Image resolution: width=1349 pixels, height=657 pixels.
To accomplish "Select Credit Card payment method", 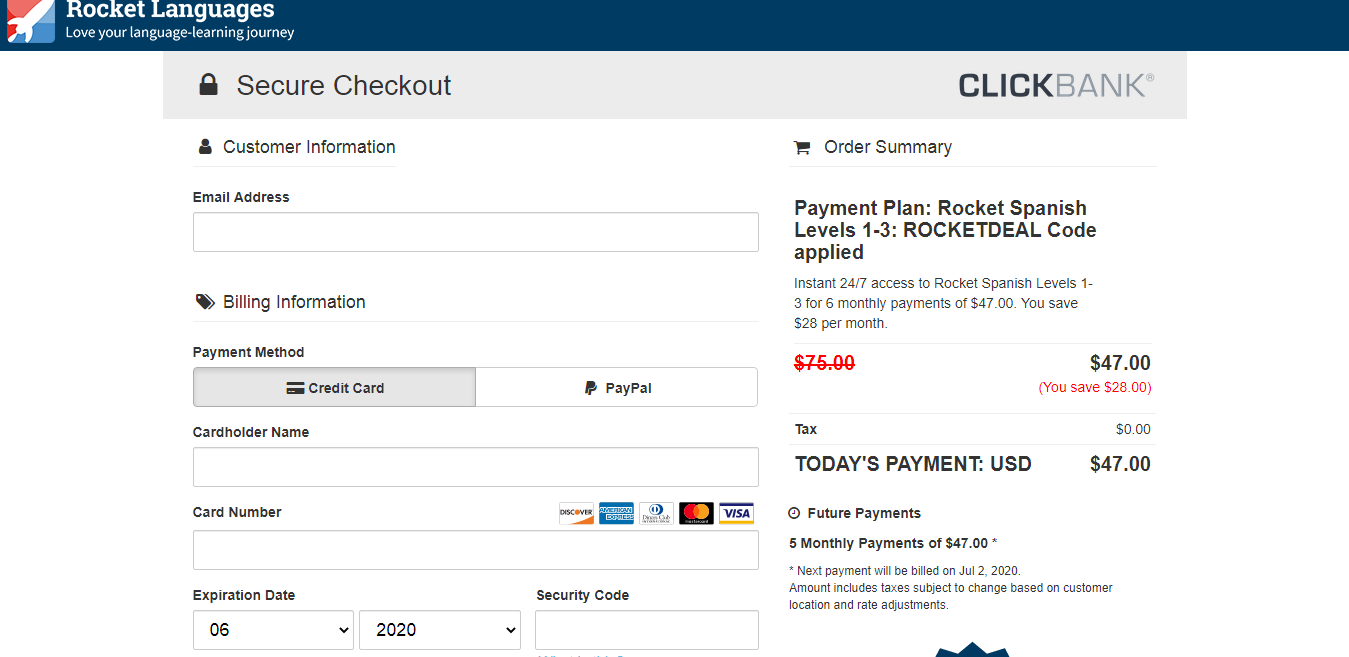I will pos(334,388).
